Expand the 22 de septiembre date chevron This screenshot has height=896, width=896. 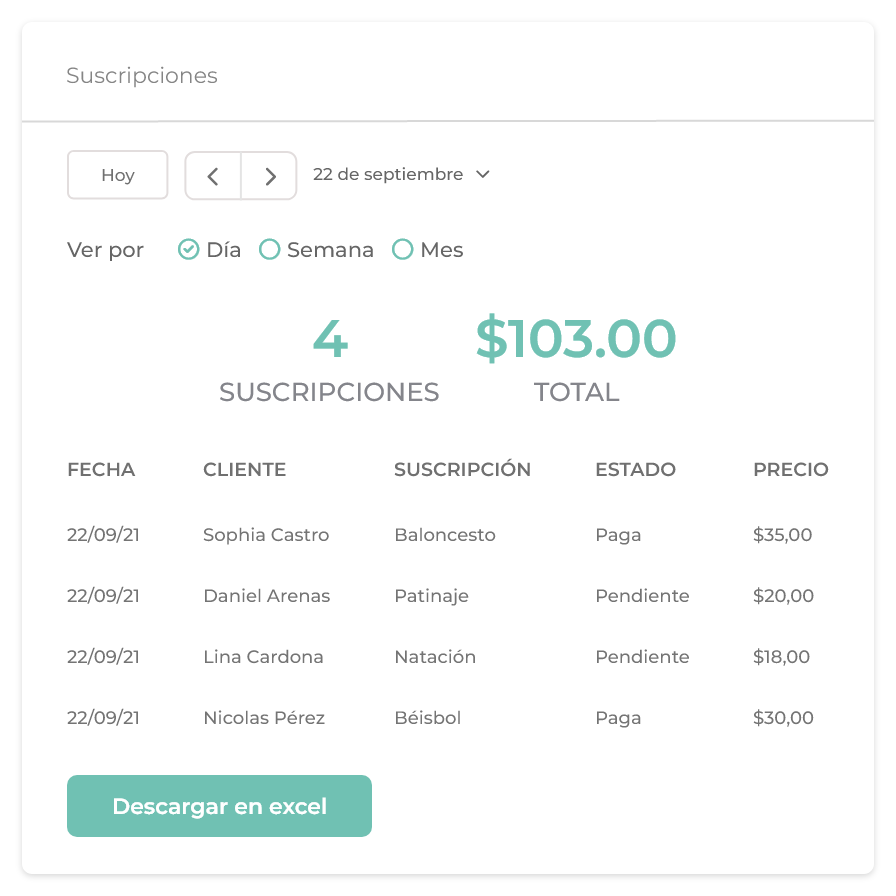[x=483, y=174]
